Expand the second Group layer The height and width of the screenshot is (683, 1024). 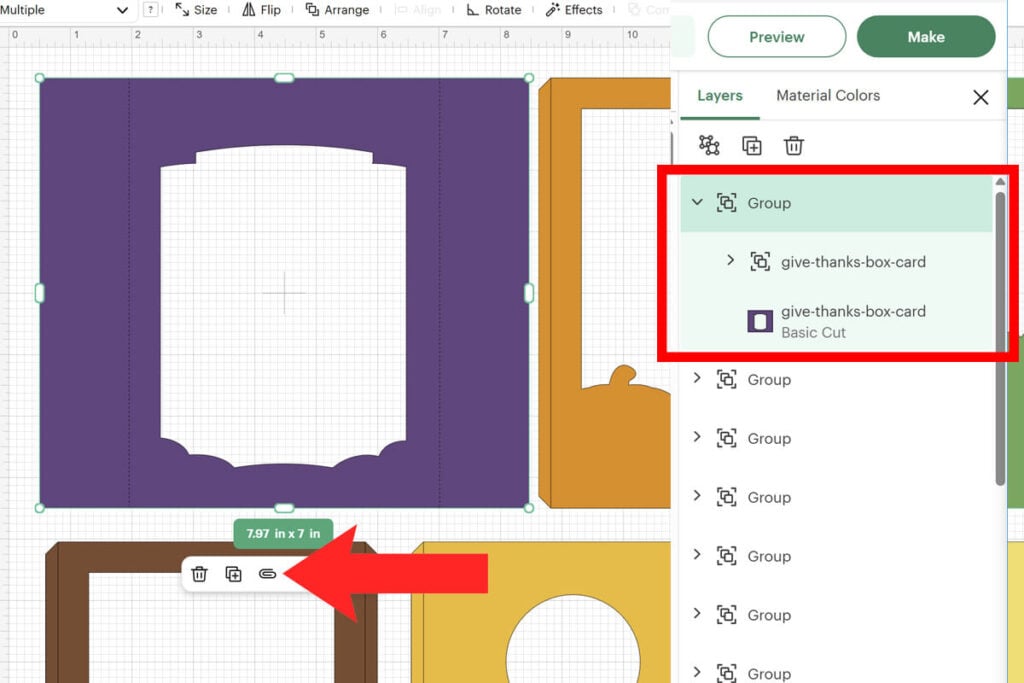pos(697,378)
